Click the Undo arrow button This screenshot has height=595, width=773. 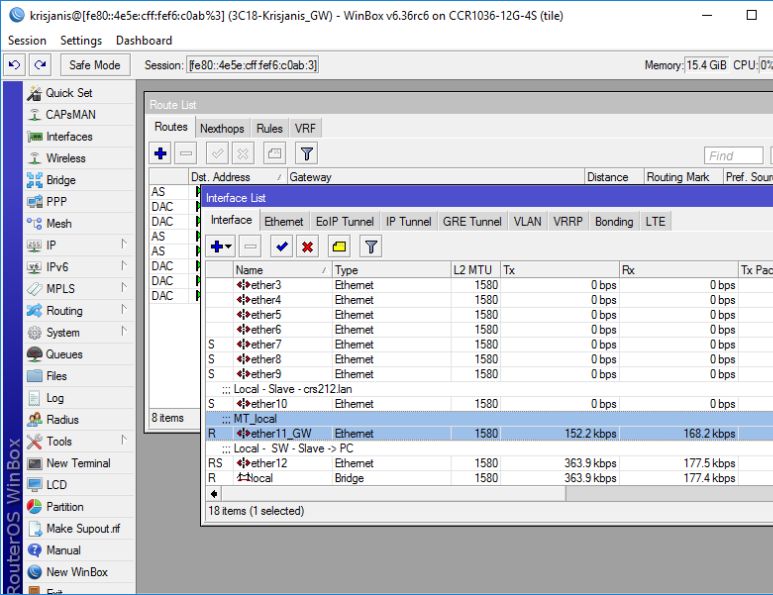coord(14,65)
